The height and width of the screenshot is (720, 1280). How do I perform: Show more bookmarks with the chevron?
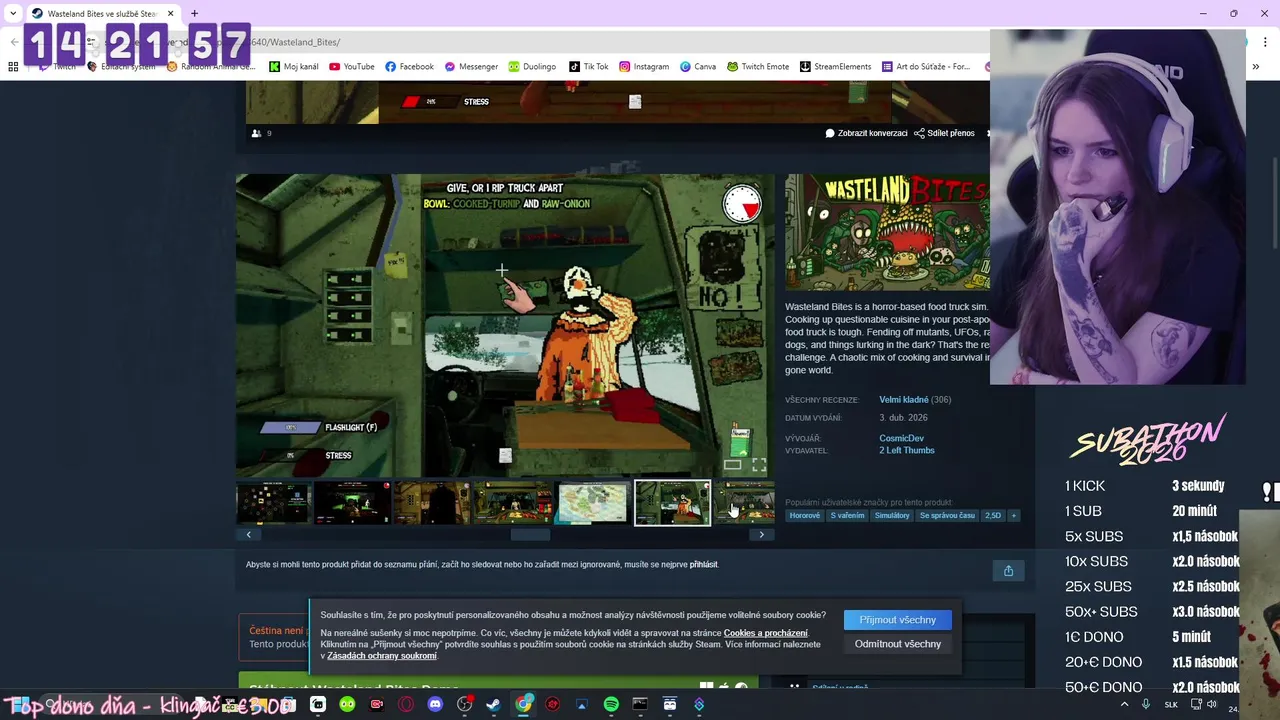[1256, 66]
